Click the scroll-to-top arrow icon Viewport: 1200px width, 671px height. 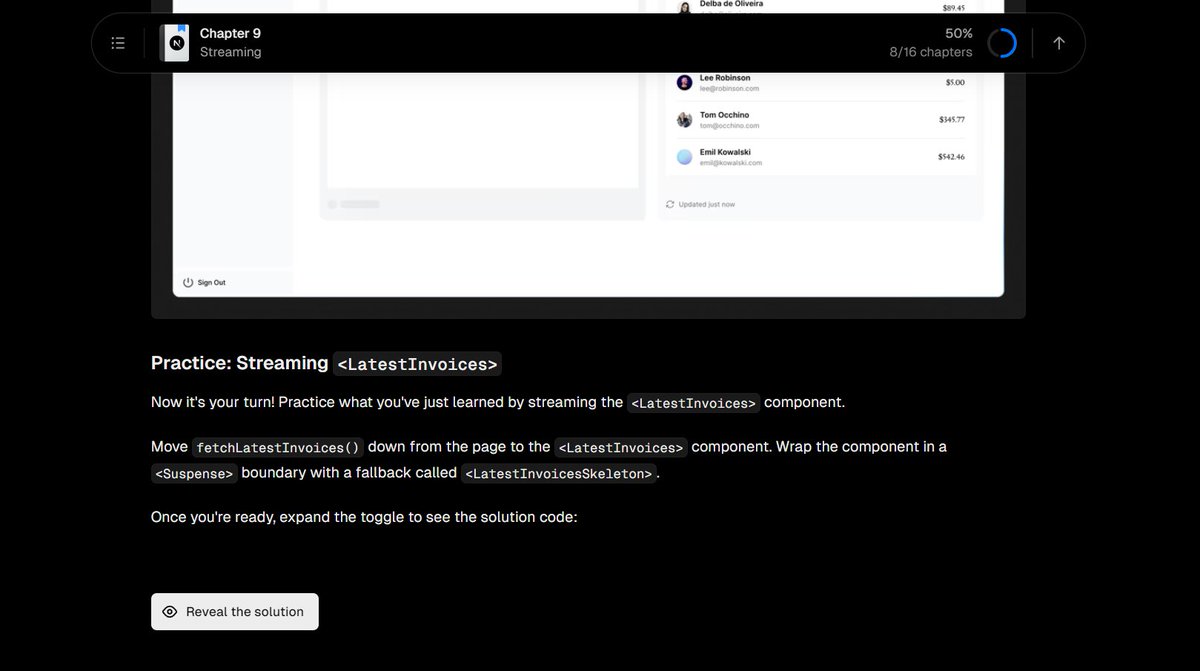point(1059,43)
